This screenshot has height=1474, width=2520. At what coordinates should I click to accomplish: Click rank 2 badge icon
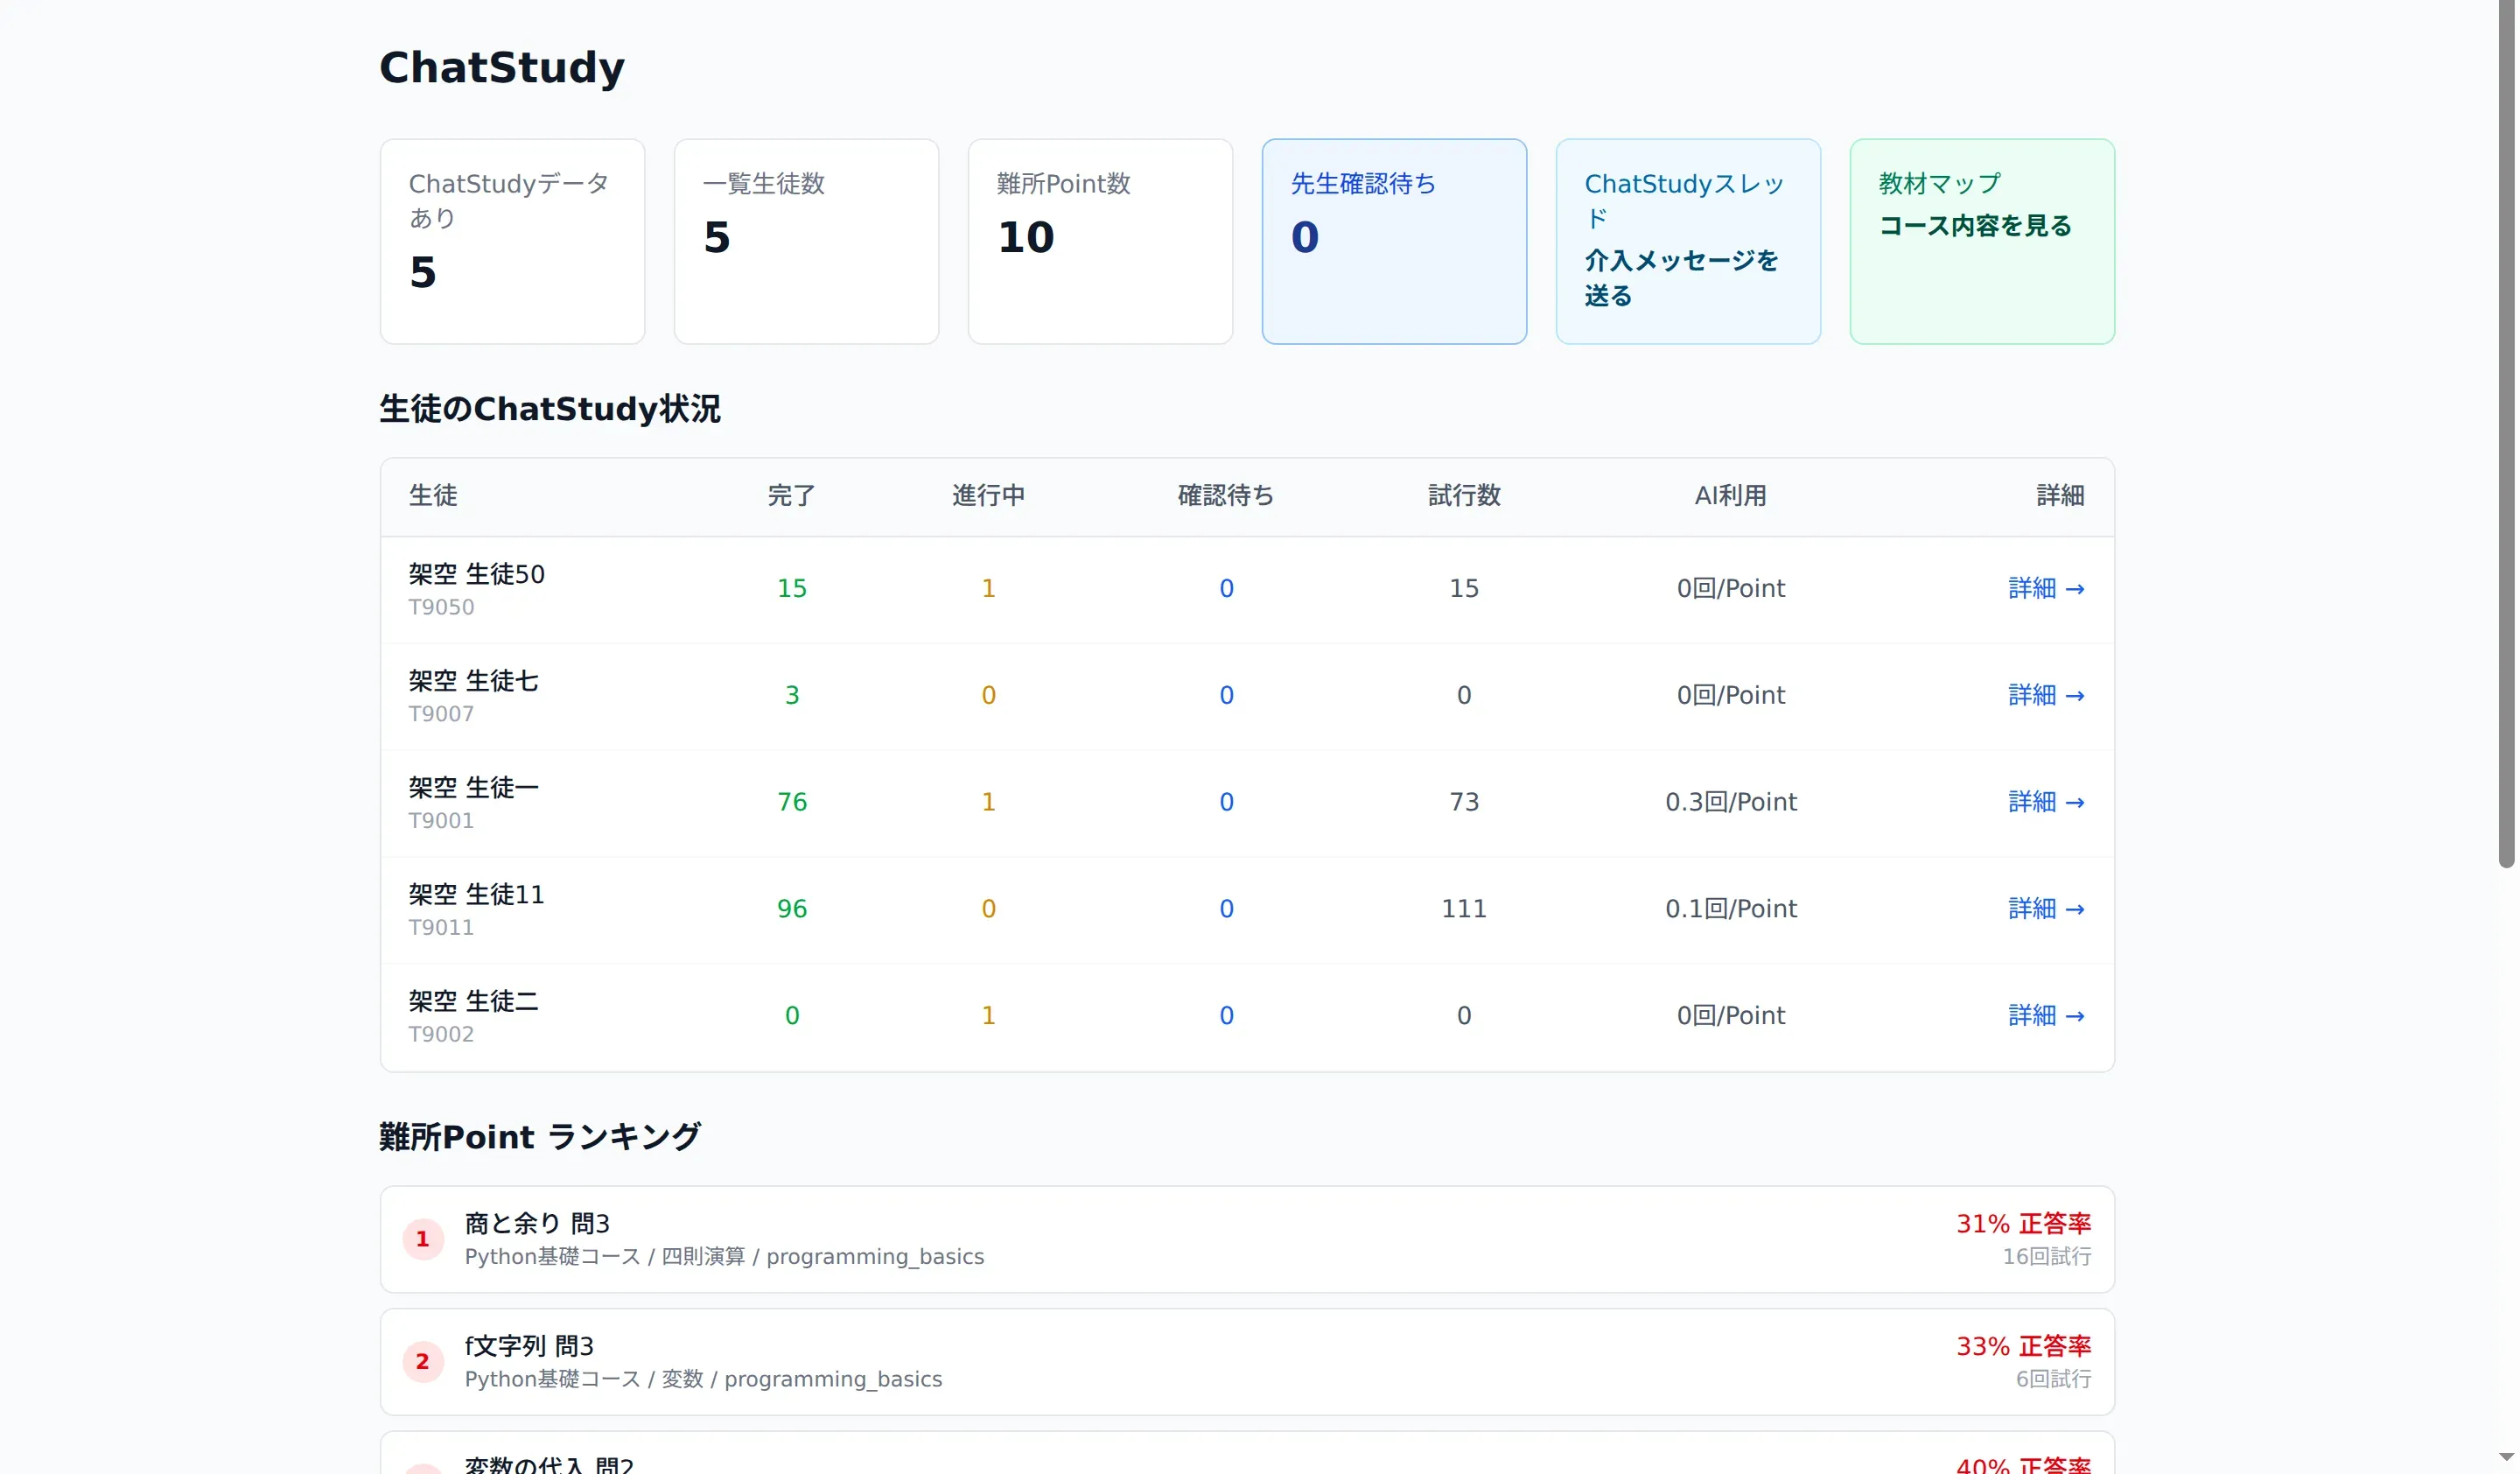tap(422, 1361)
